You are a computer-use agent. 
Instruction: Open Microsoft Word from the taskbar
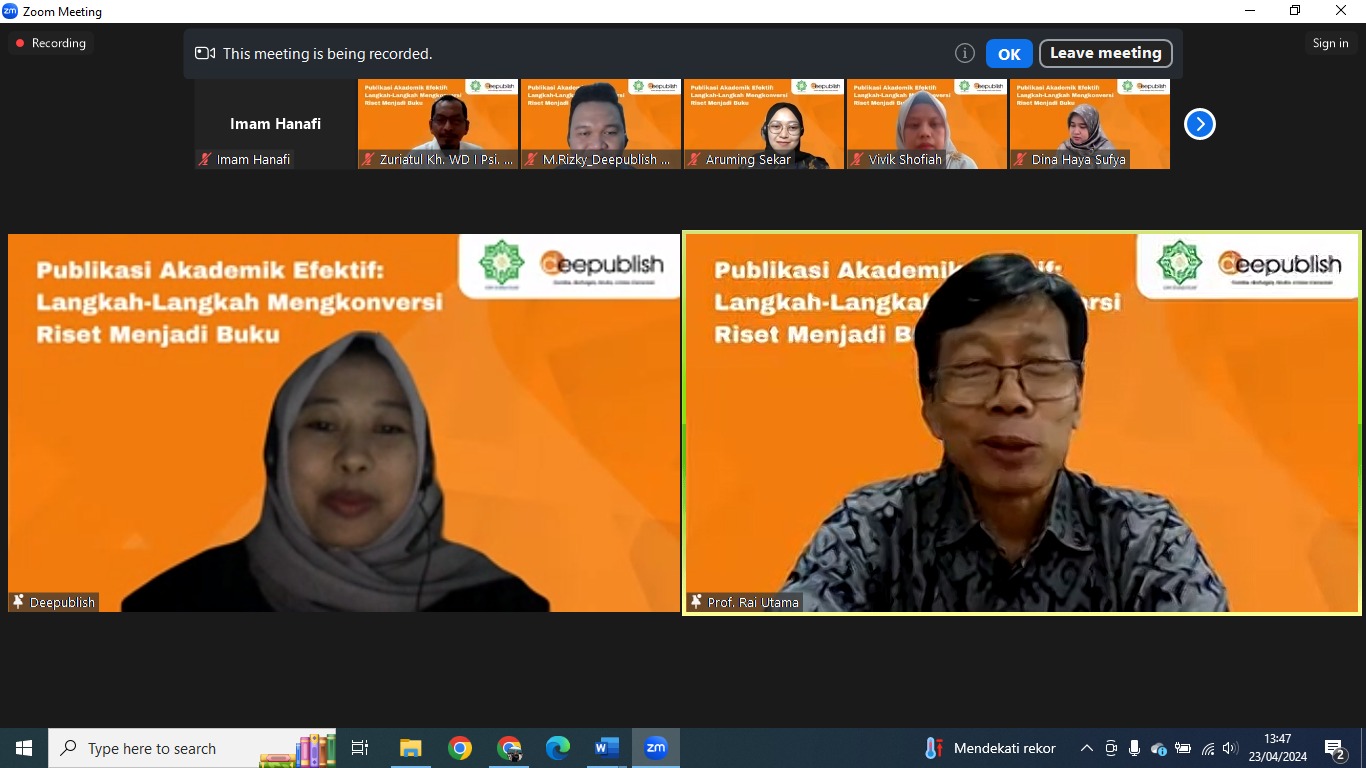point(607,748)
